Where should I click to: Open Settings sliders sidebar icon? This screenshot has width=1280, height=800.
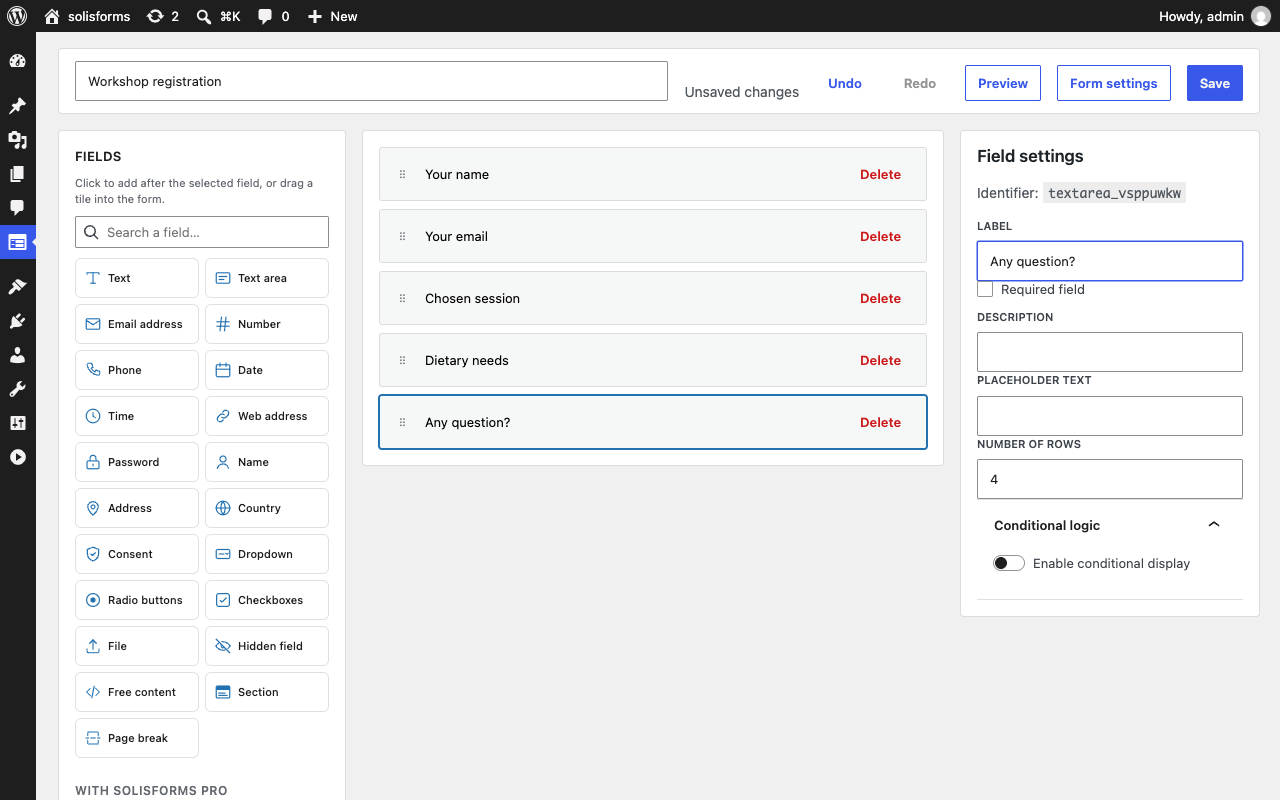click(x=17, y=423)
